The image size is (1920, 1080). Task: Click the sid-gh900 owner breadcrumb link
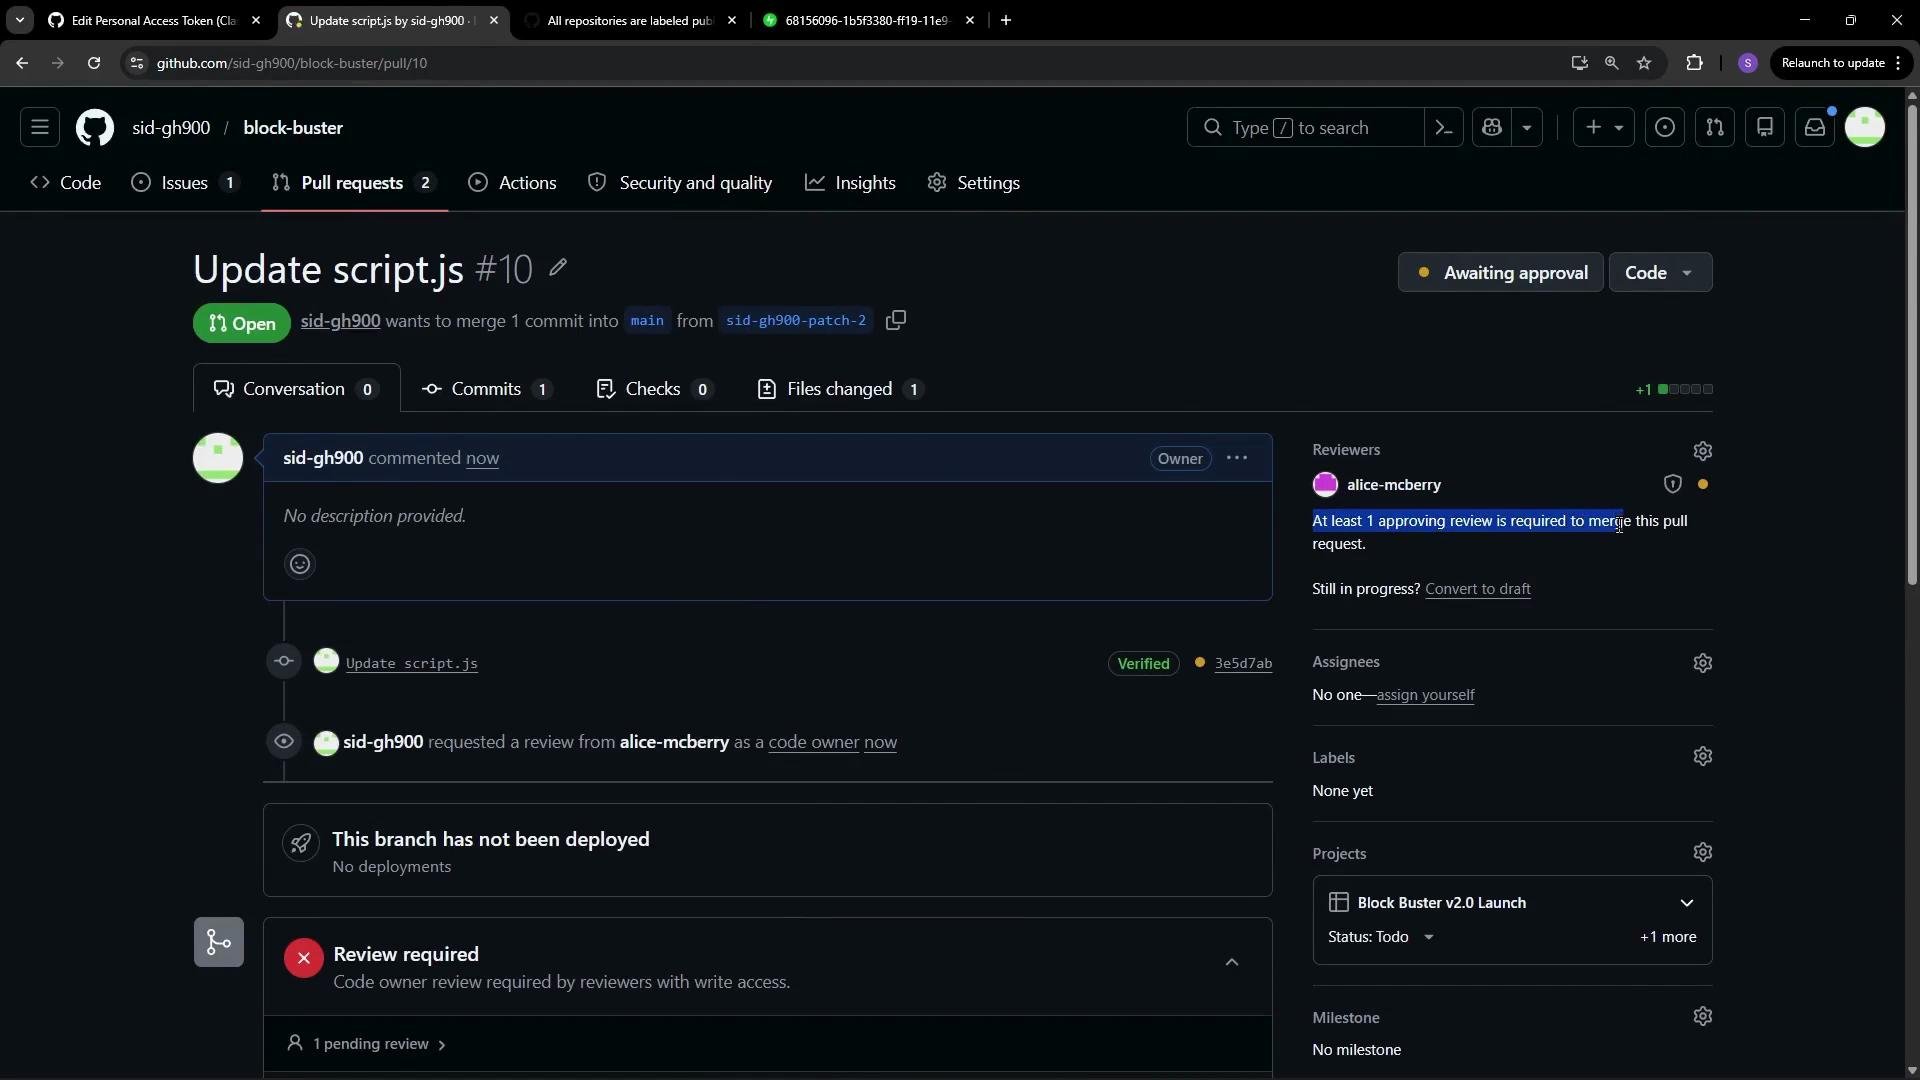click(171, 127)
